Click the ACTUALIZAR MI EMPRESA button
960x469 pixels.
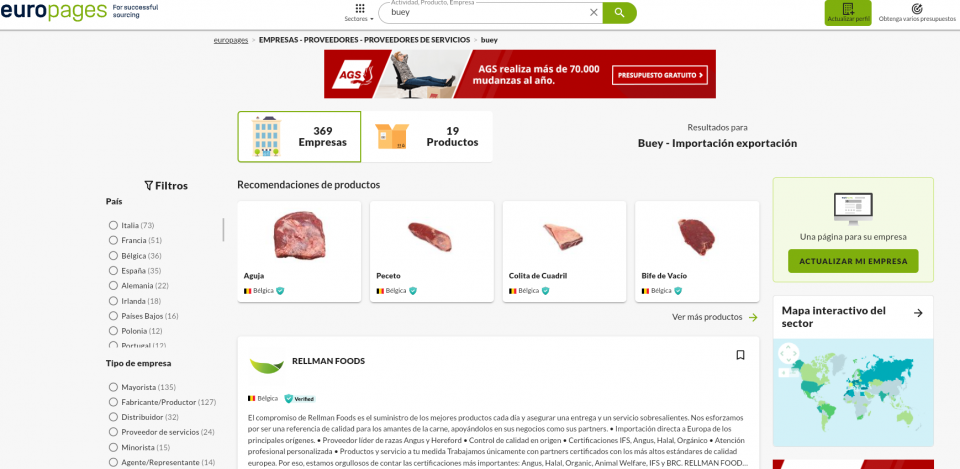click(x=853, y=261)
